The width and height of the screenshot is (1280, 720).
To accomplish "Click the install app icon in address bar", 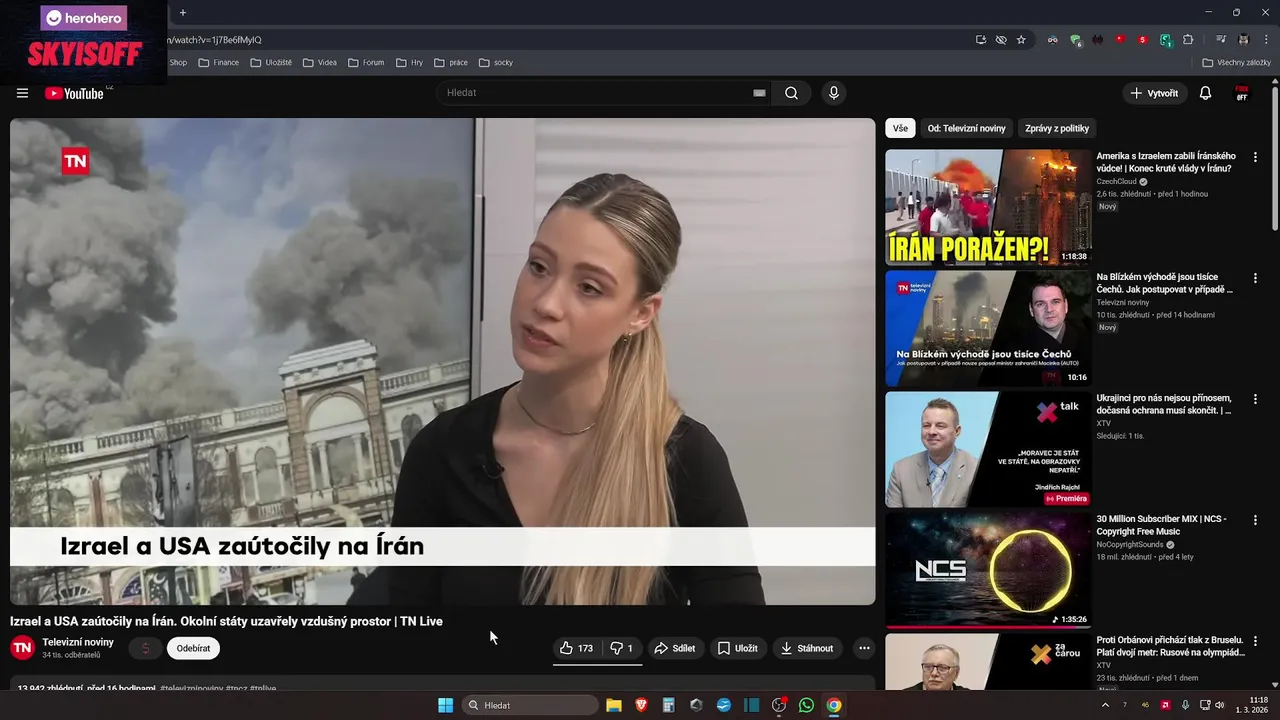I will pos(981,40).
